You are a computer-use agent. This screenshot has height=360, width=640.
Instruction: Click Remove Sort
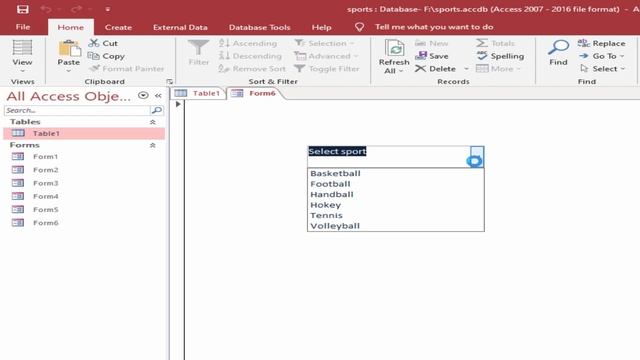point(252,69)
